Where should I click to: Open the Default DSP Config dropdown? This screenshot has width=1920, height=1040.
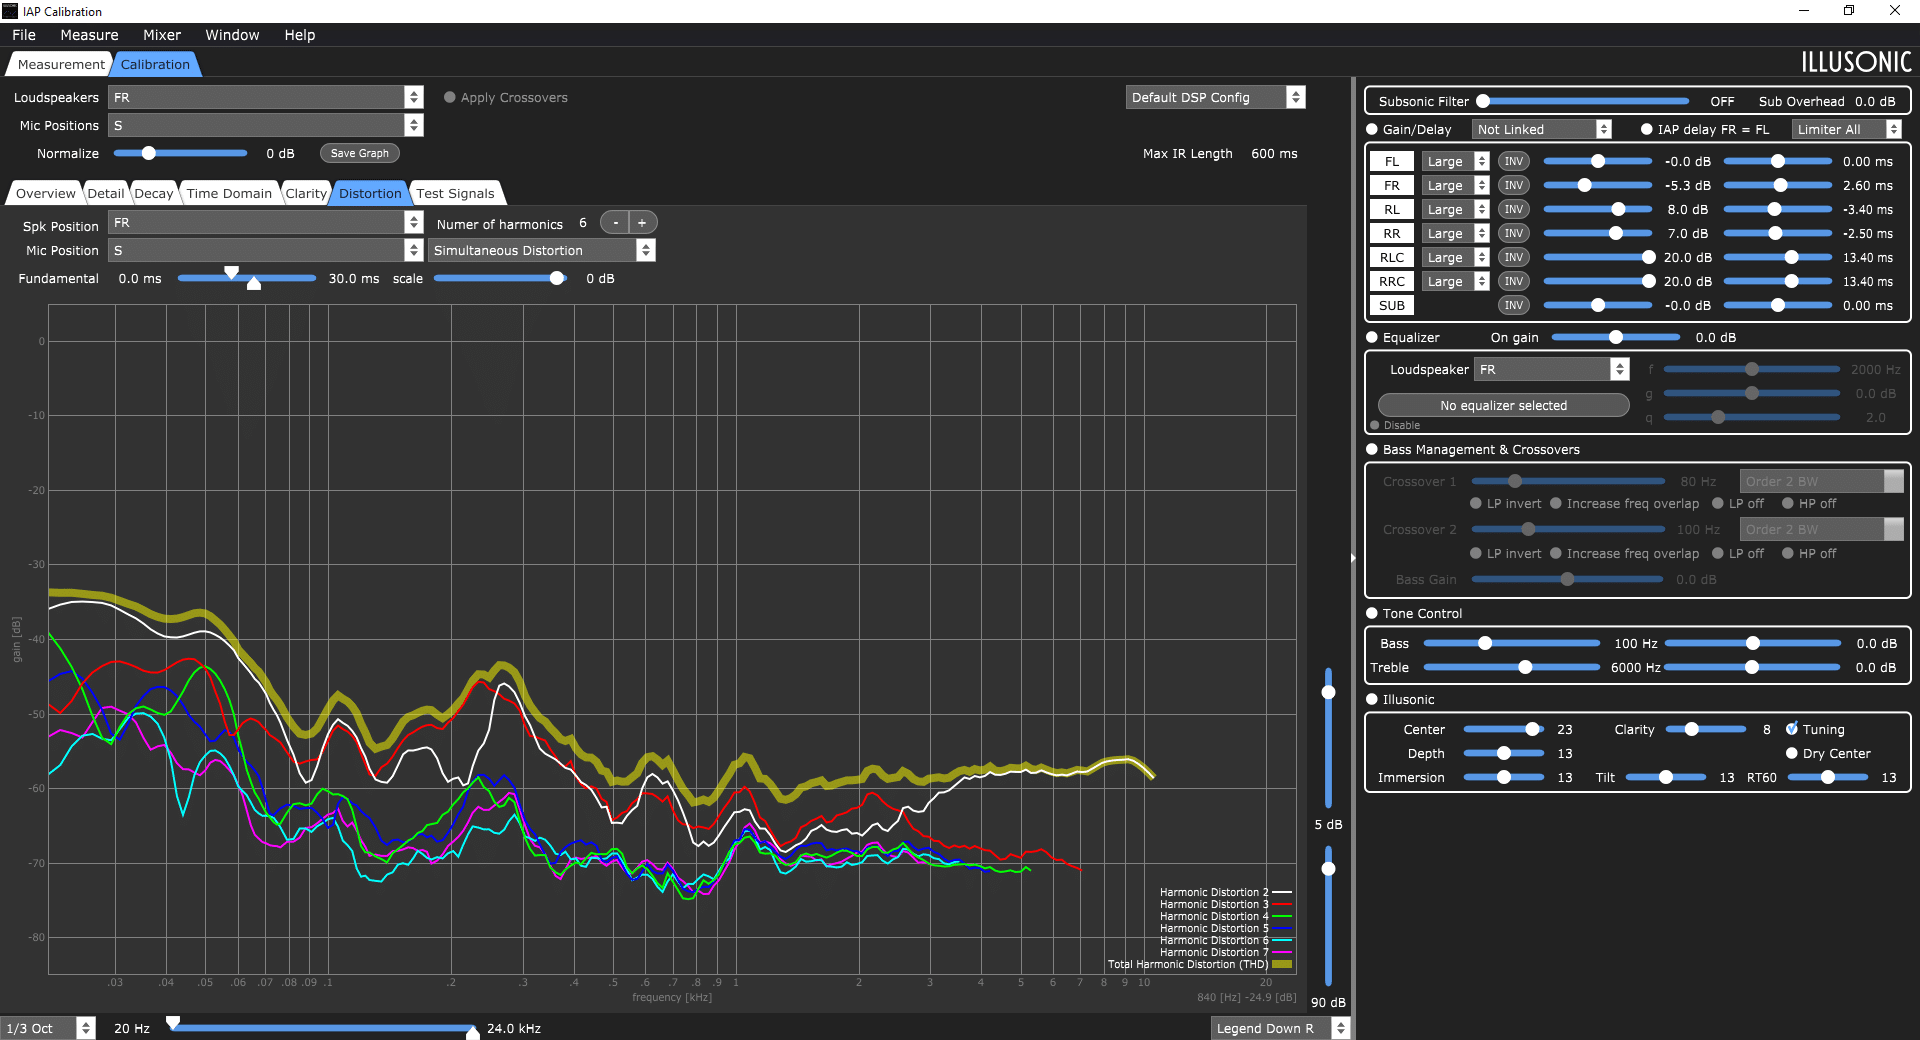tap(1215, 97)
